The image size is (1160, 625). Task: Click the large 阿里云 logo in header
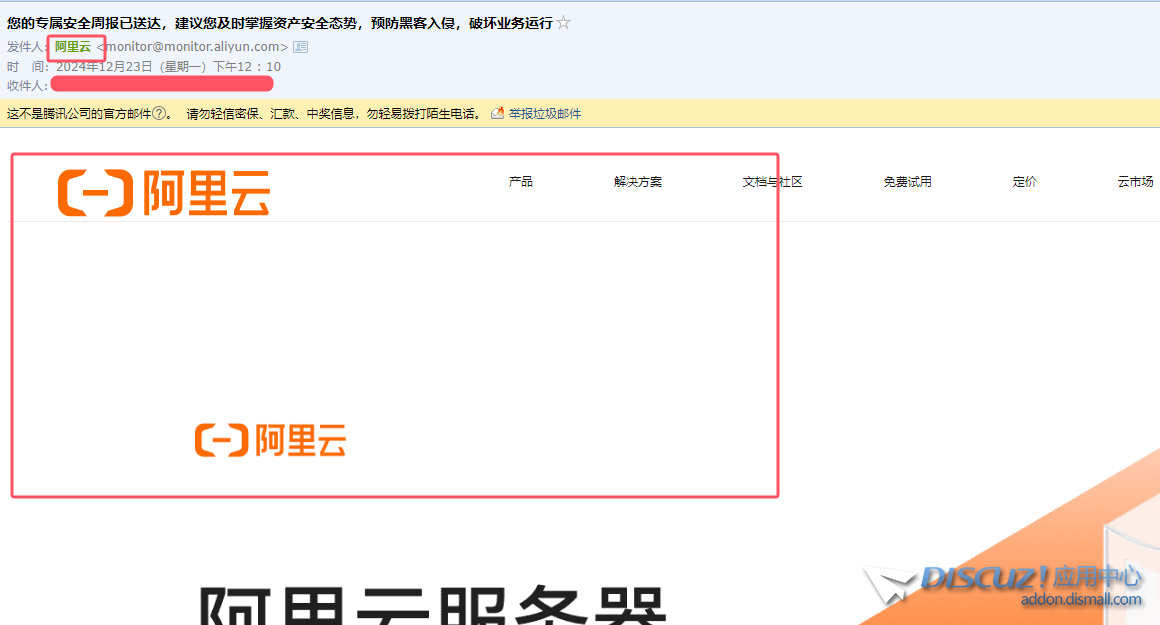tap(163, 192)
